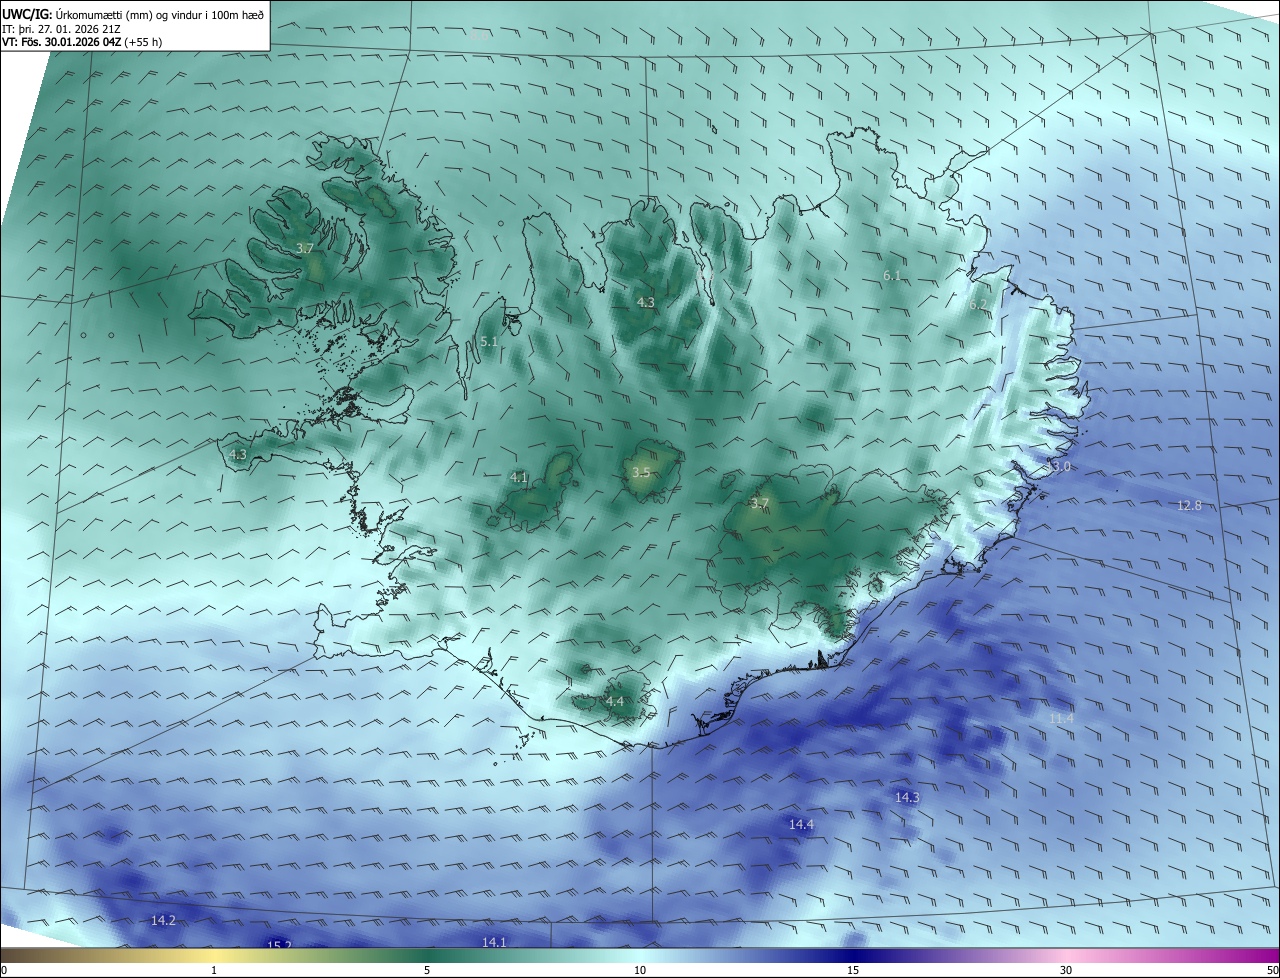The height and width of the screenshot is (978, 1280).
Task: Click the 15.2 value label at the bottom edge
Action: pyautogui.click(x=279, y=945)
